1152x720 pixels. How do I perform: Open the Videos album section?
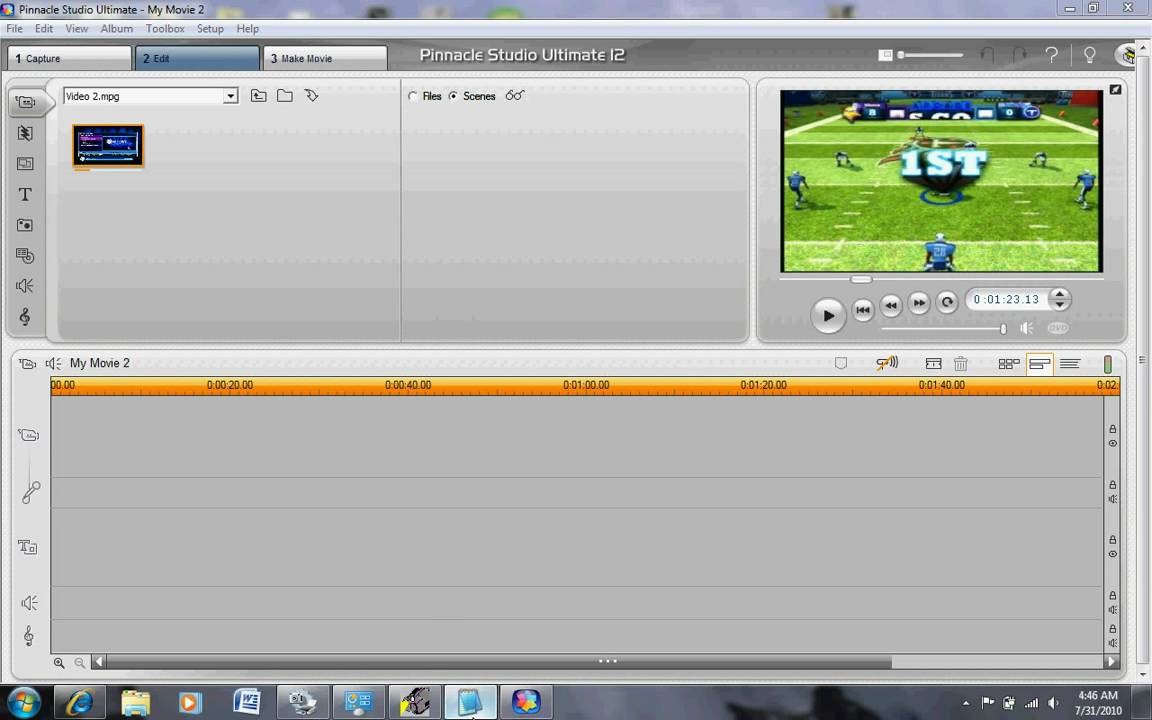coord(26,102)
